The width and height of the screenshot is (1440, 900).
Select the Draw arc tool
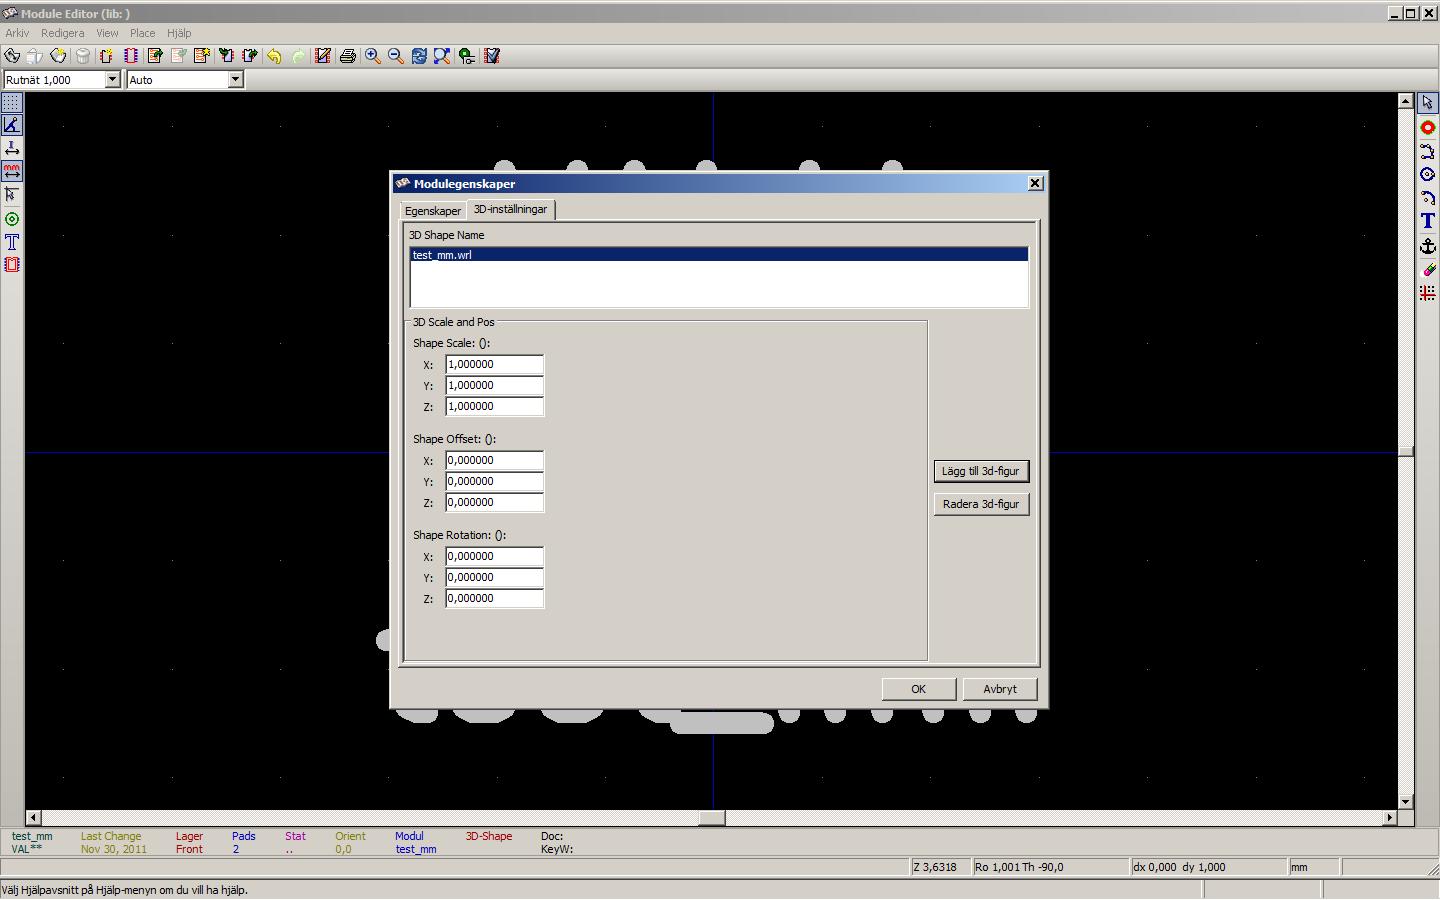[x=1427, y=198]
